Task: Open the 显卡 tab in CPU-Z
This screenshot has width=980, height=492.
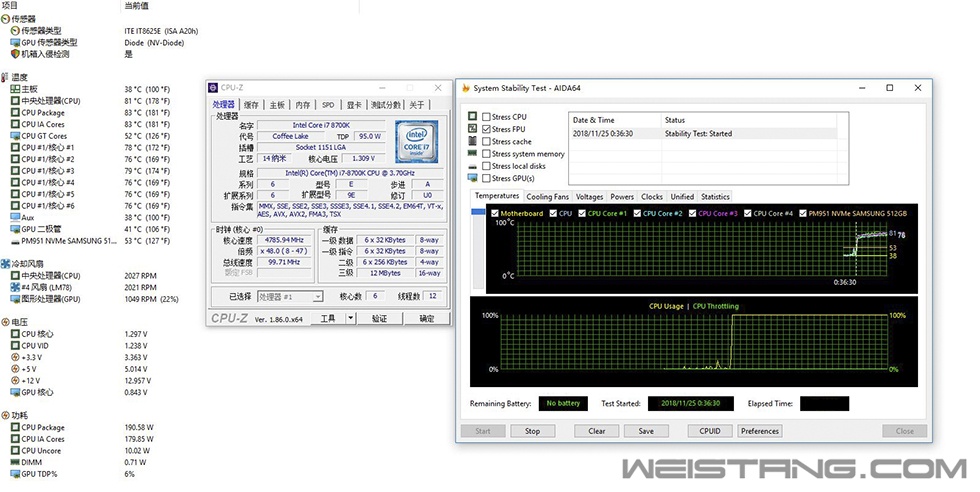Action: [x=354, y=105]
